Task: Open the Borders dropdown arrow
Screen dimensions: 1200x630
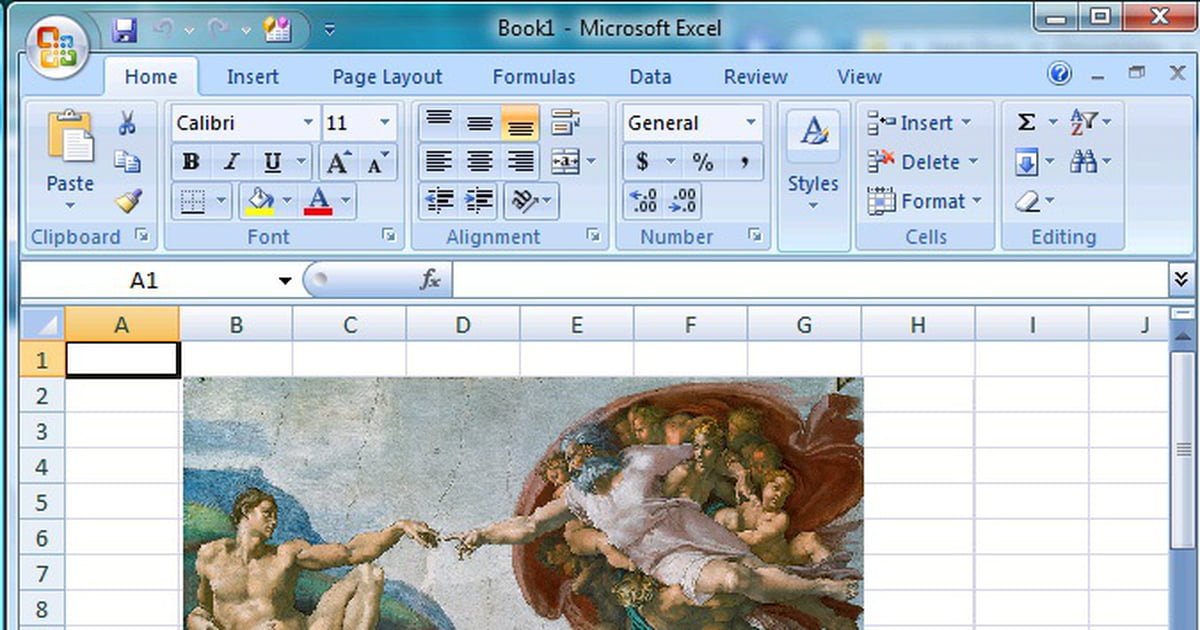Action: (222, 201)
